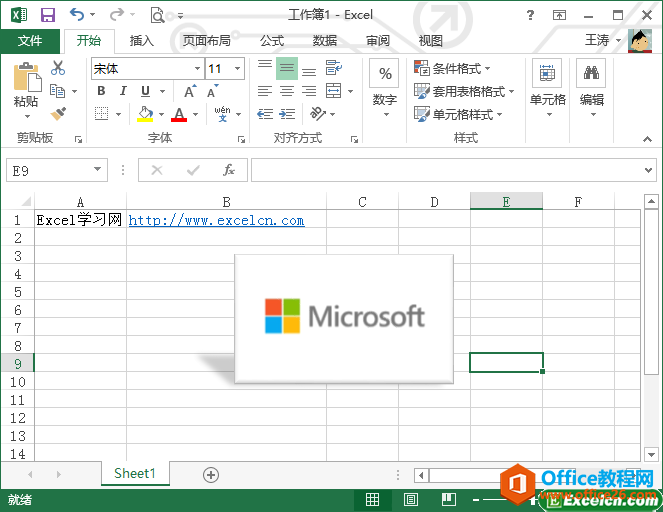
Task: Click the Cut scissors icon
Action: (58, 68)
